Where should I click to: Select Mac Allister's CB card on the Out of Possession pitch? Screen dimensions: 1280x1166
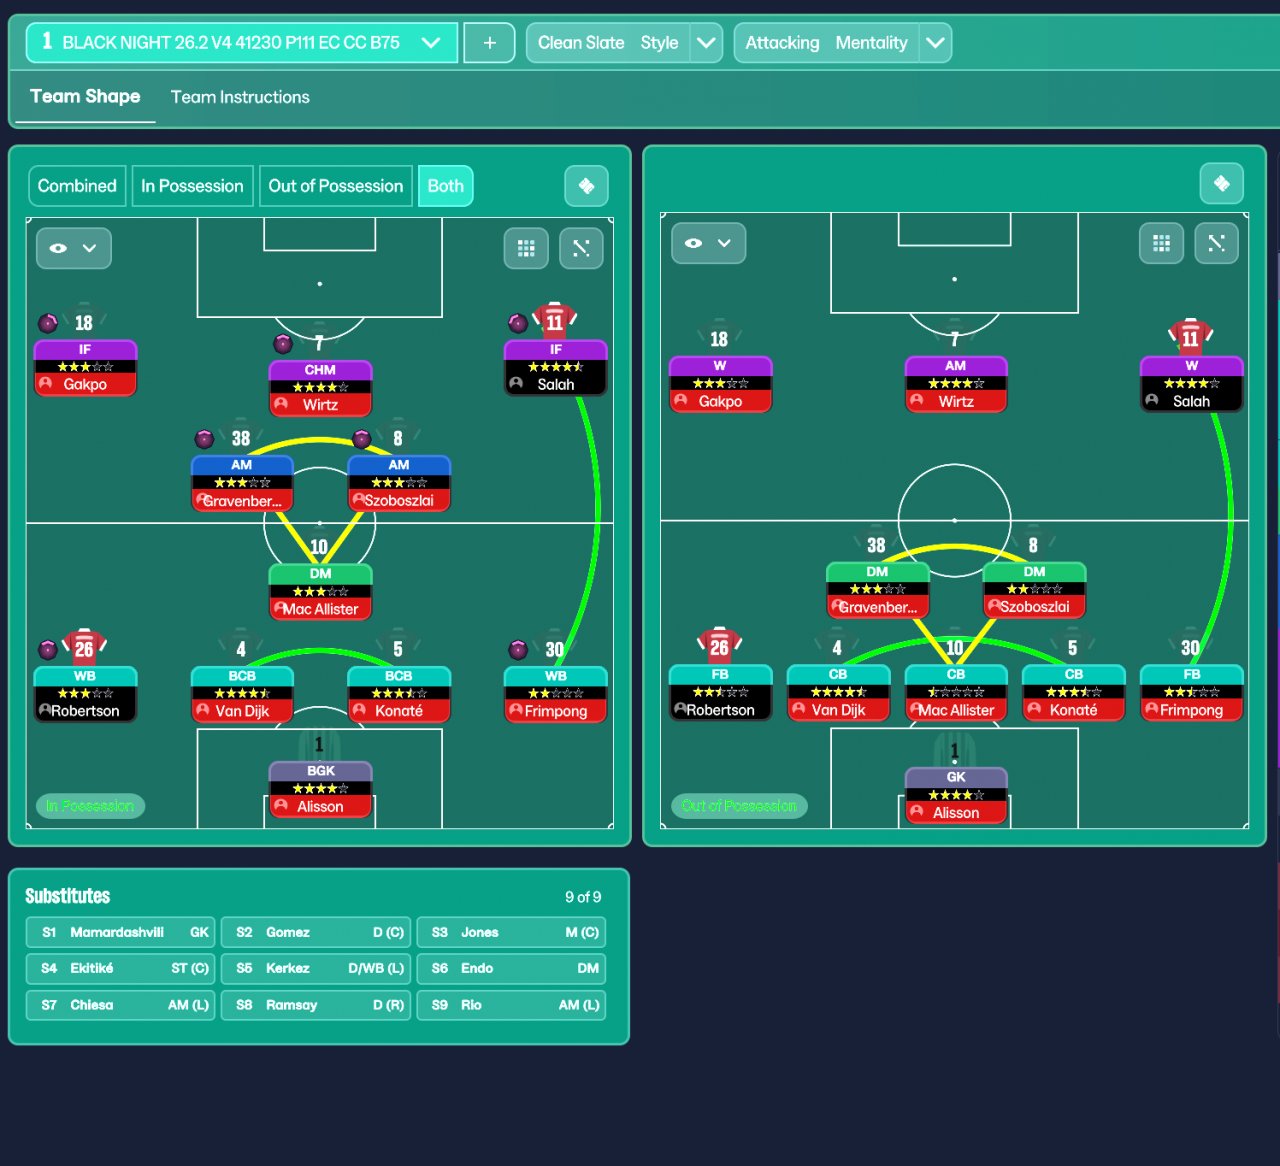coord(956,693)
